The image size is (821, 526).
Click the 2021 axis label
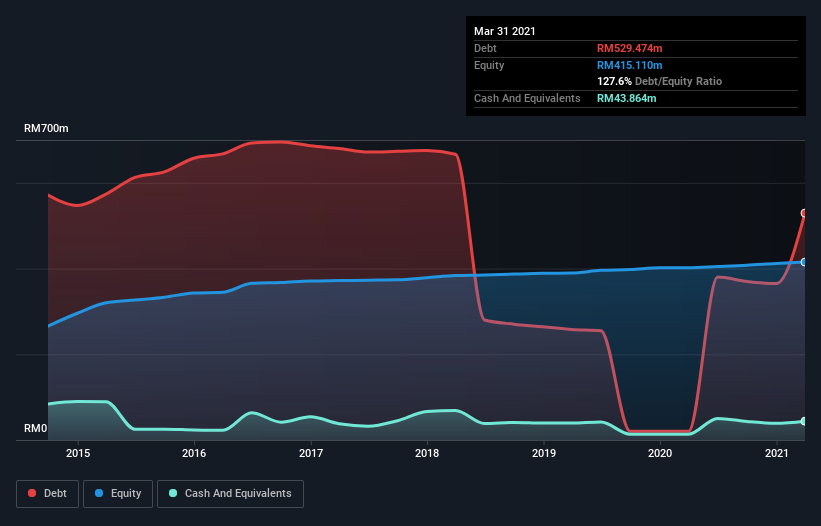pos(776,453)
